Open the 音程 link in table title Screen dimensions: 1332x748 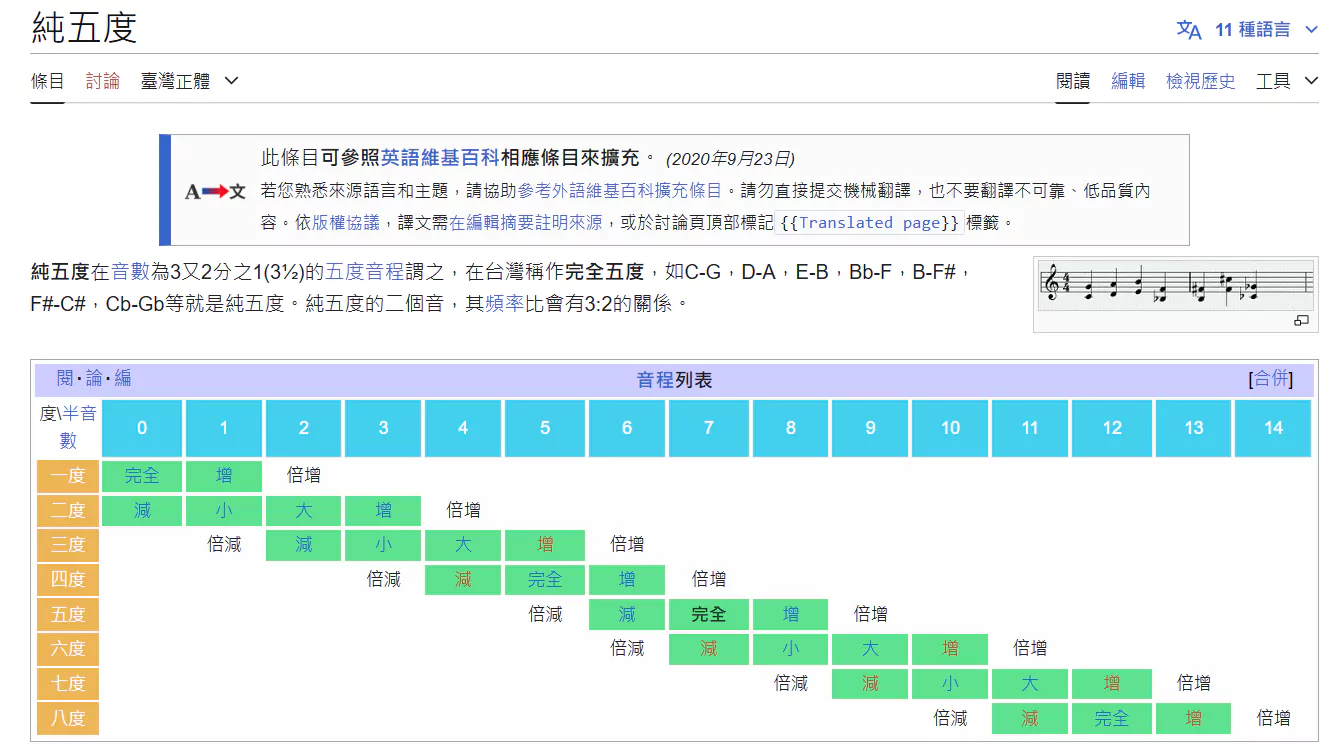click(655, 380)
